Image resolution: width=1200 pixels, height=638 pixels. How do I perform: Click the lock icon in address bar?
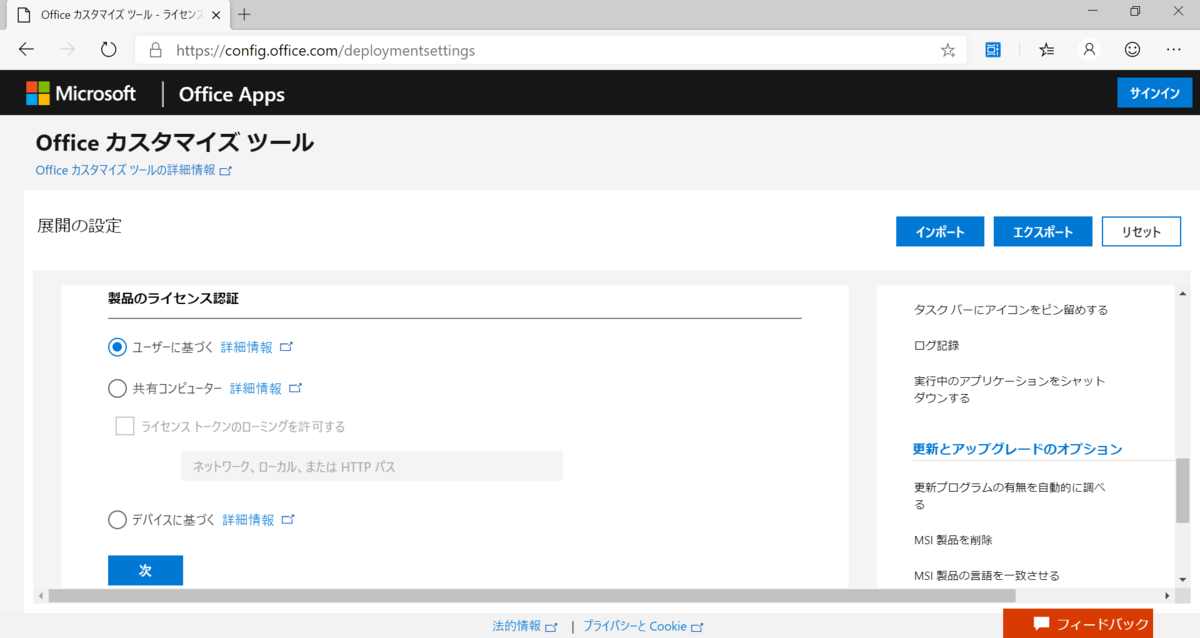pos(155,50)
